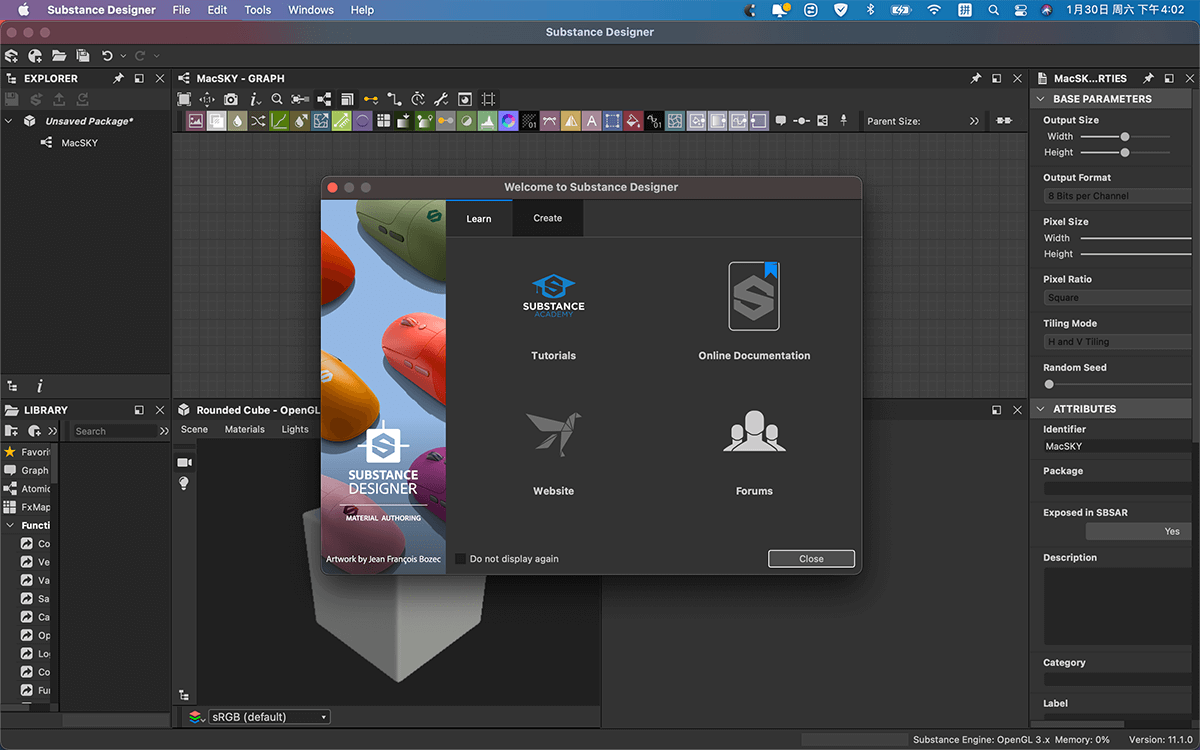Add a Levels node from the toolbar
Image resolution: width=1200 pixels, height=750 pixels.
tap(487, 121)
